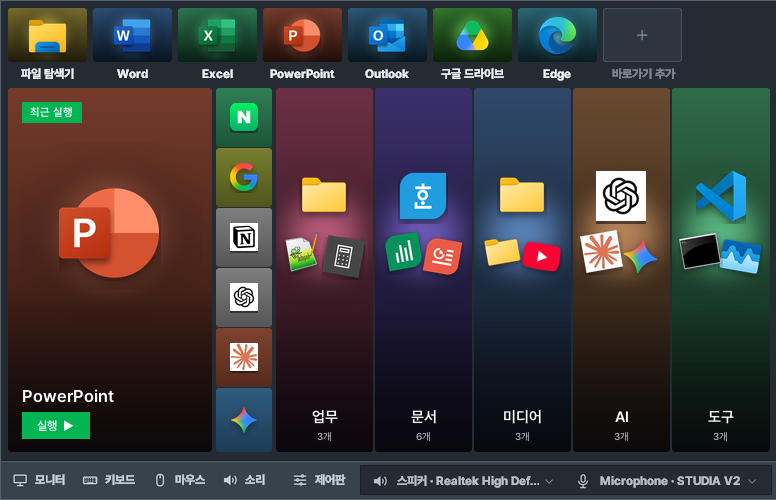The image size is (776, 500).
Task: Open the folder icon in 업무 group
Action: coord(324,195)
